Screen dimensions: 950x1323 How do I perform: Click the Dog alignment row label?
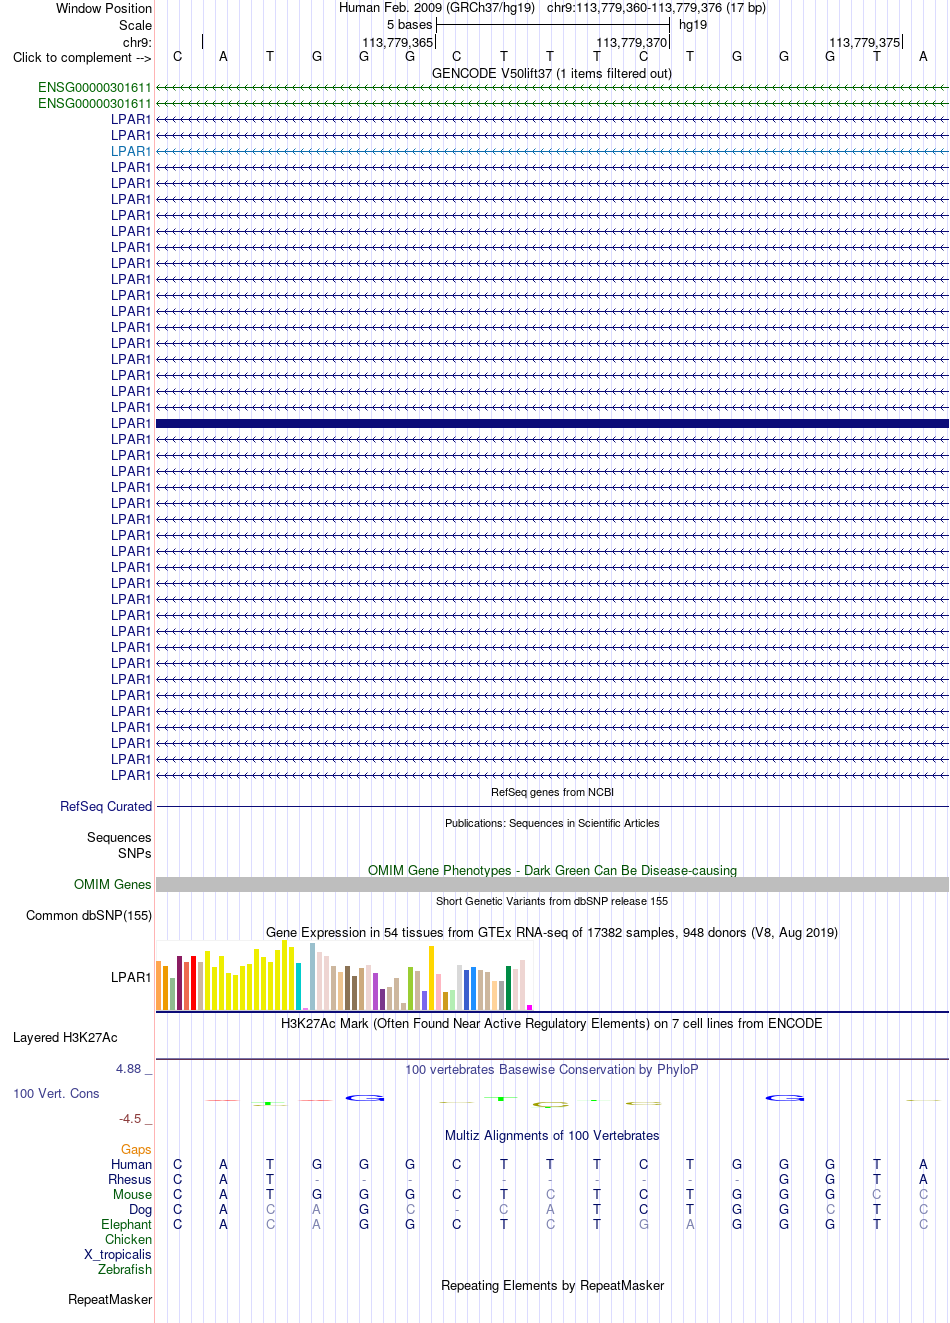(141, 1209)
